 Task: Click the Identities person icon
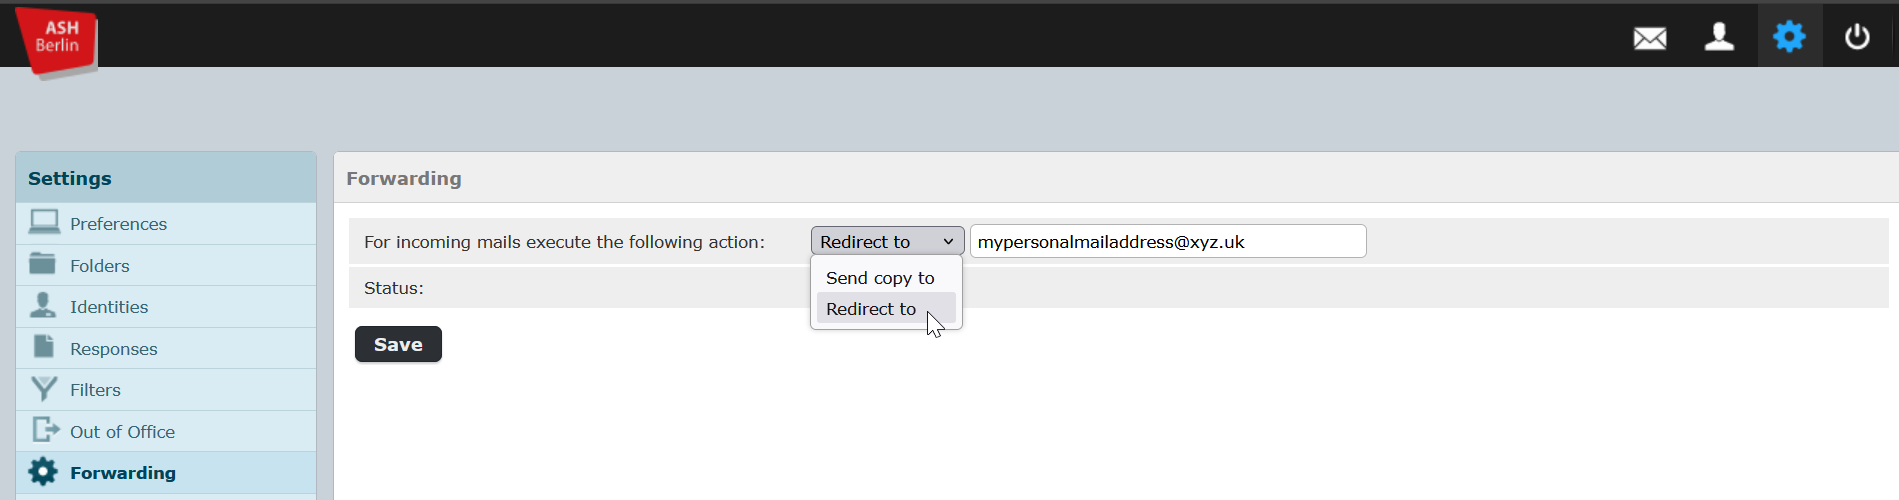point(43,305)
